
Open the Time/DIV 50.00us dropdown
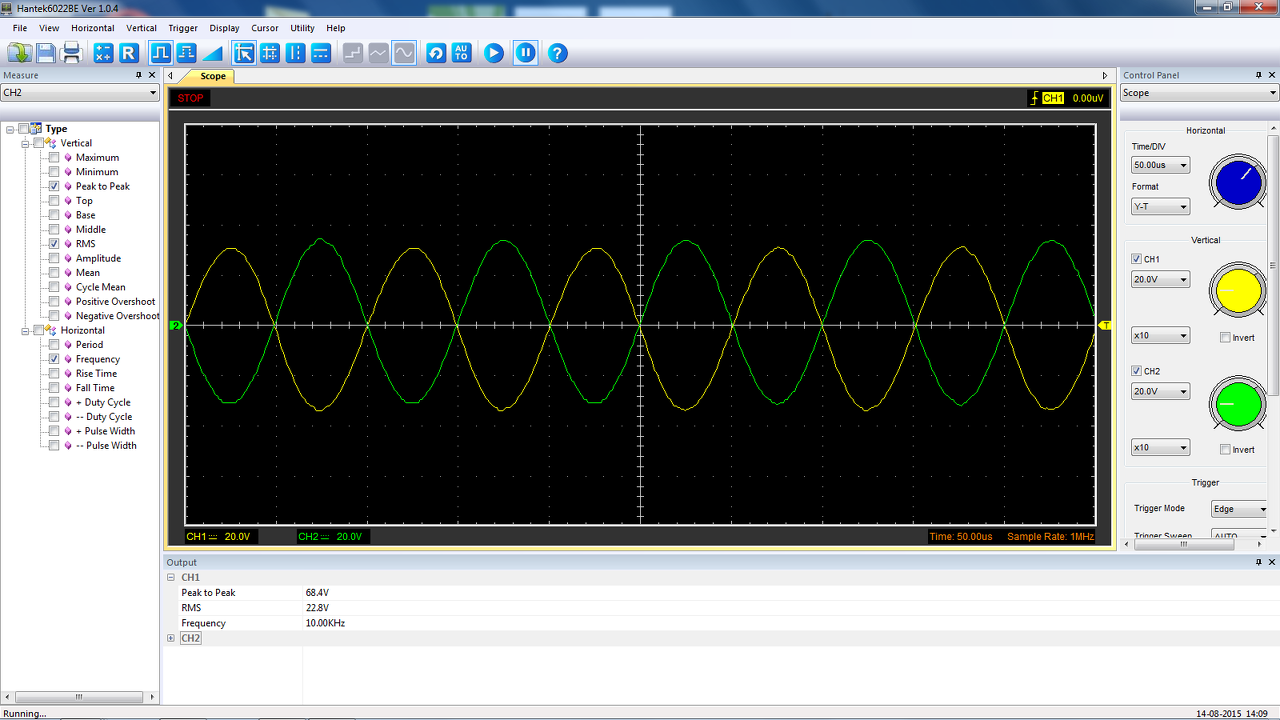tap(1161, 165)
